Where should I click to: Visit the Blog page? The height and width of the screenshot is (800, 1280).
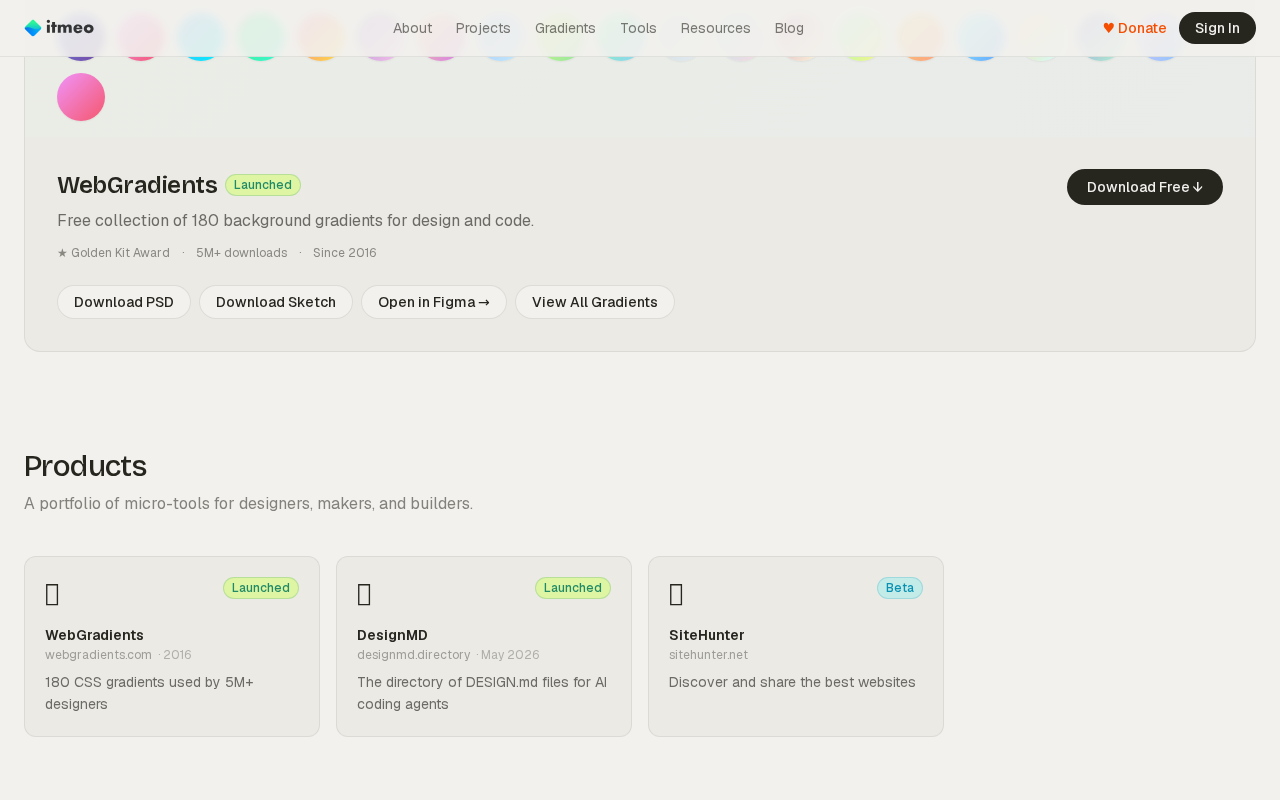[789, 28]
